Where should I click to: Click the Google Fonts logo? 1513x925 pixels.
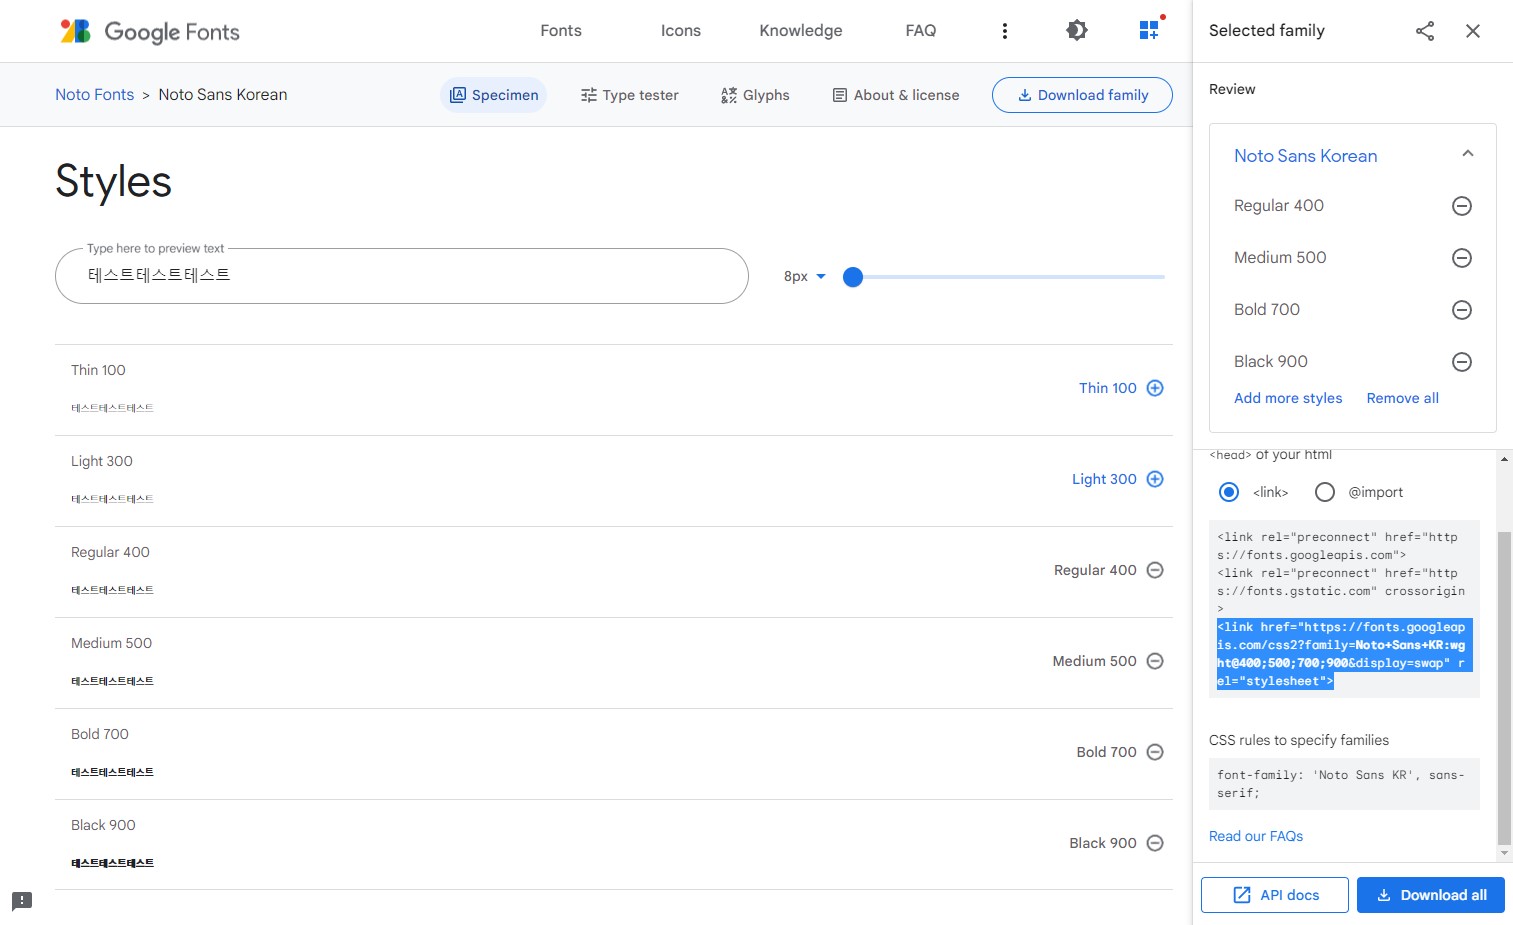click(150, 31)
